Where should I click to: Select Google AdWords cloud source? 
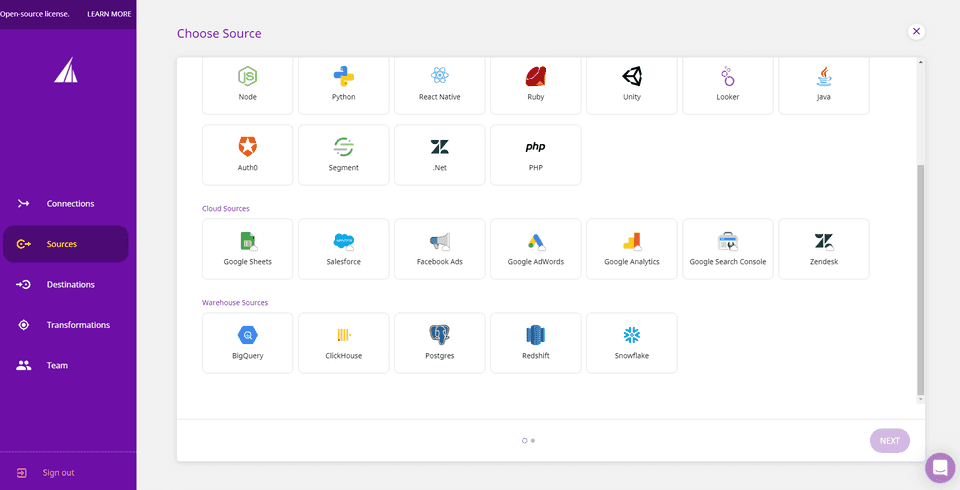point(536,249)
